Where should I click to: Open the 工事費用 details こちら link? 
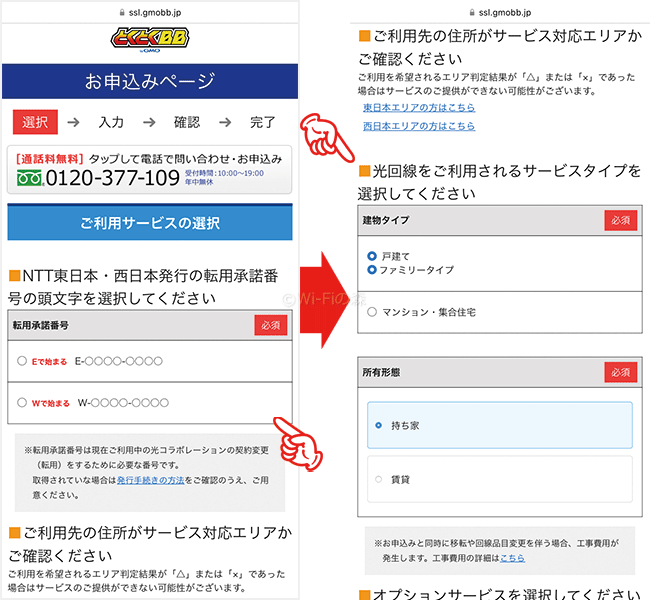pyautogui.click(x=512, y=558)
